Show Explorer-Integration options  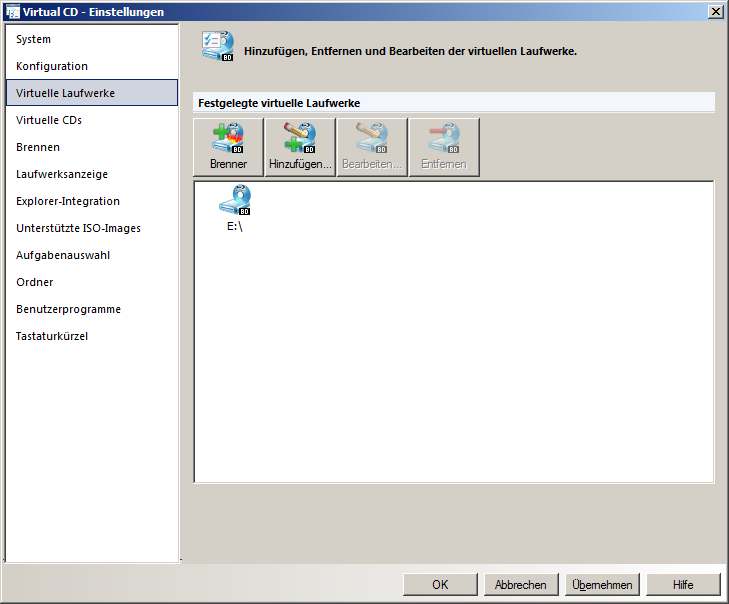coord(92,201)
